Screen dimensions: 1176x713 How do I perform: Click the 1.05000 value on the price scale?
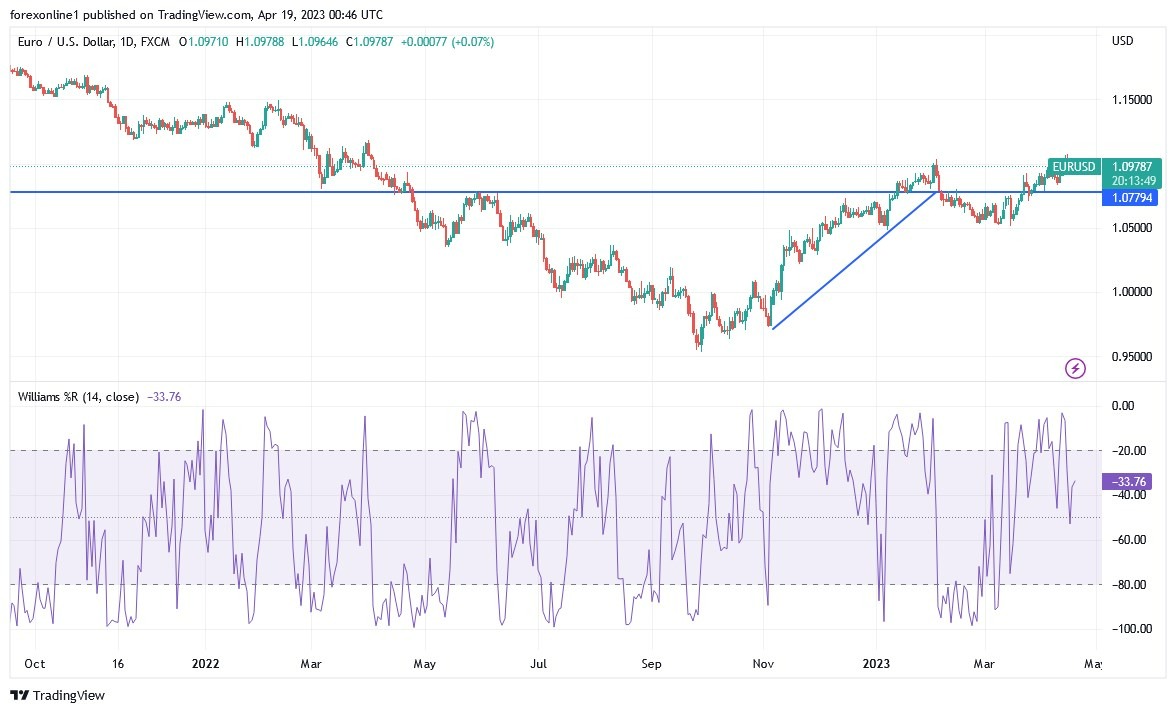(1132, 227)
